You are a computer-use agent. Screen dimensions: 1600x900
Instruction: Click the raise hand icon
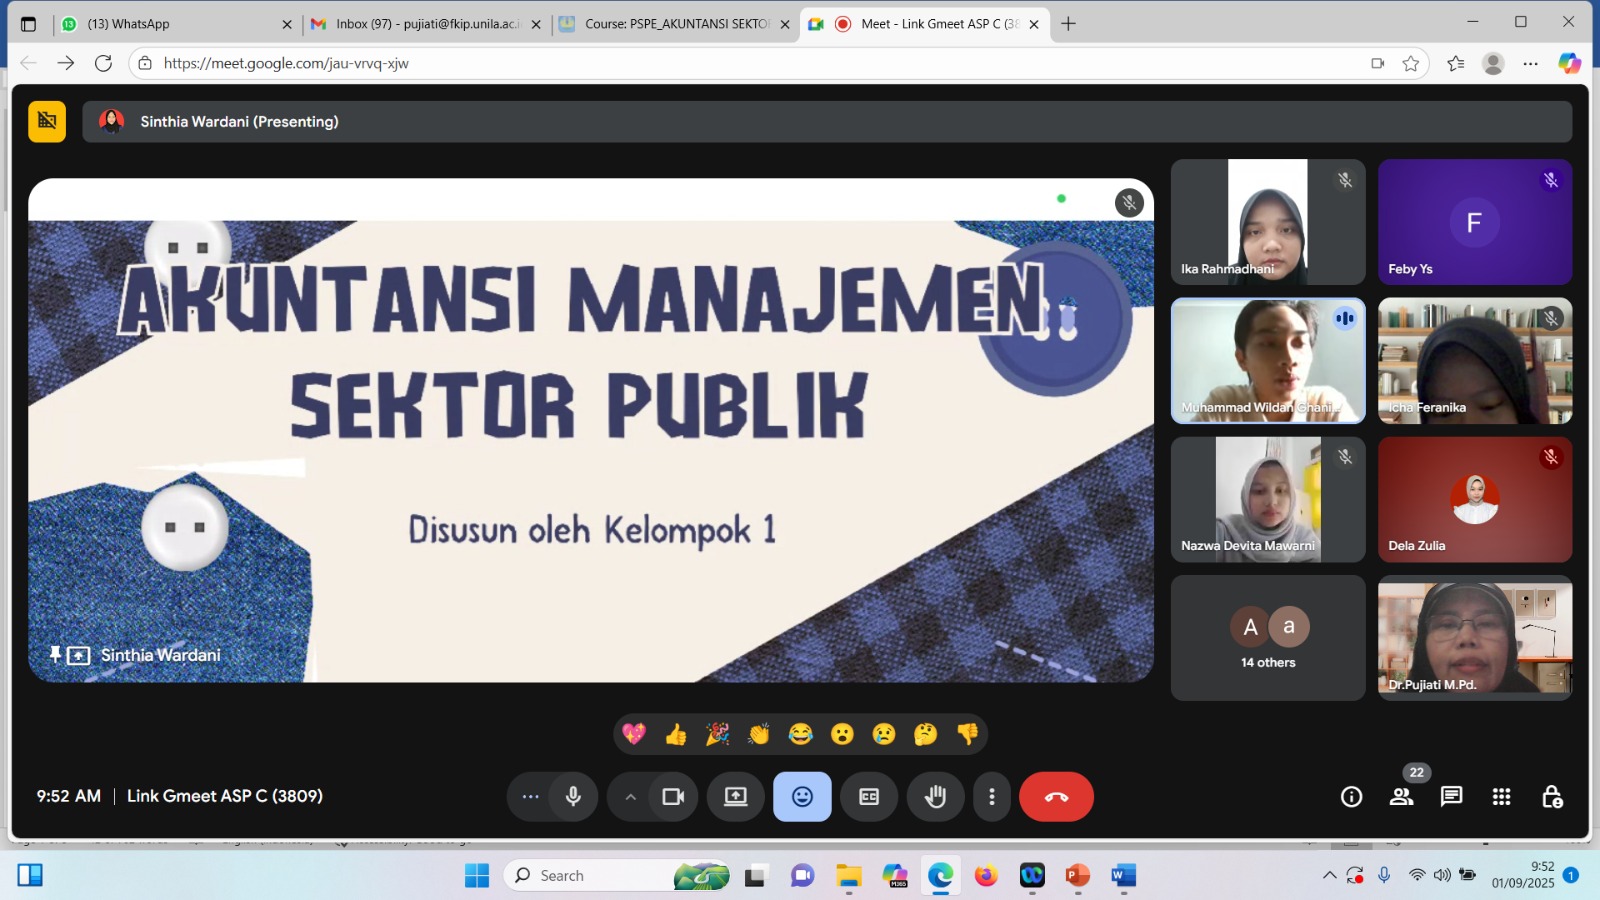pyautogui.click(x=935, y=797)
